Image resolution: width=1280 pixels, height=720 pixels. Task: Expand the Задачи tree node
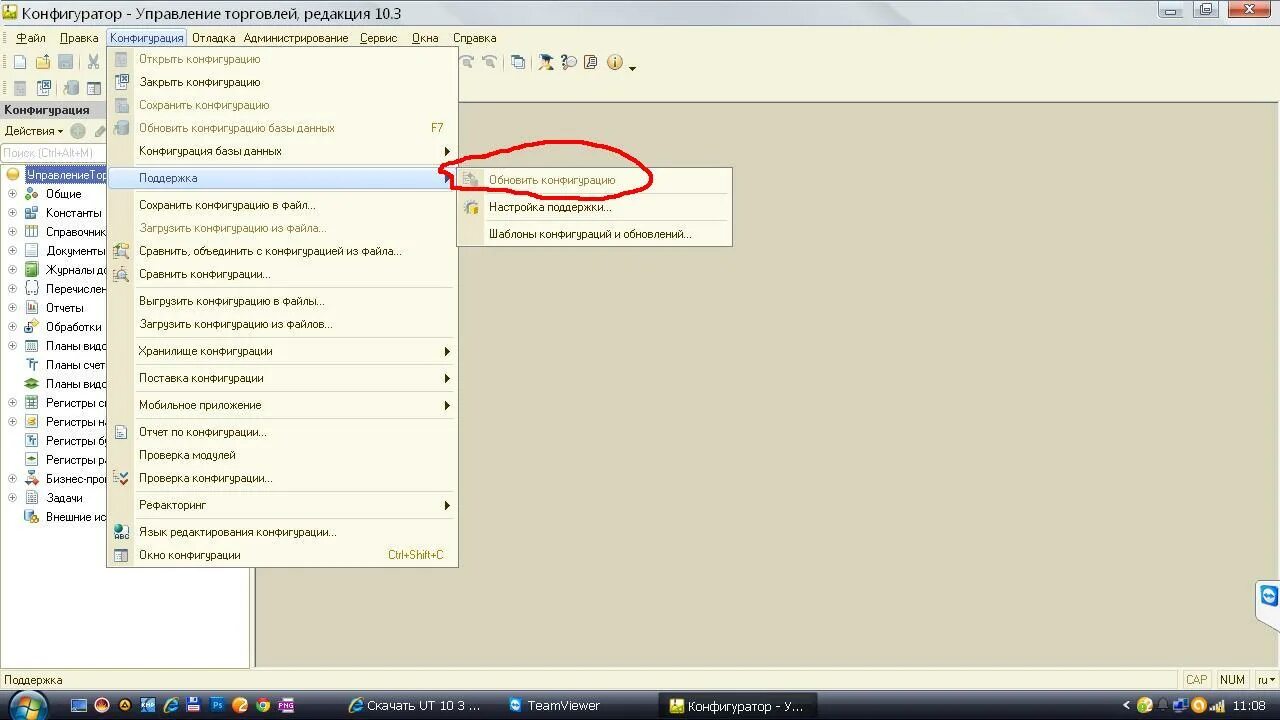13,498
